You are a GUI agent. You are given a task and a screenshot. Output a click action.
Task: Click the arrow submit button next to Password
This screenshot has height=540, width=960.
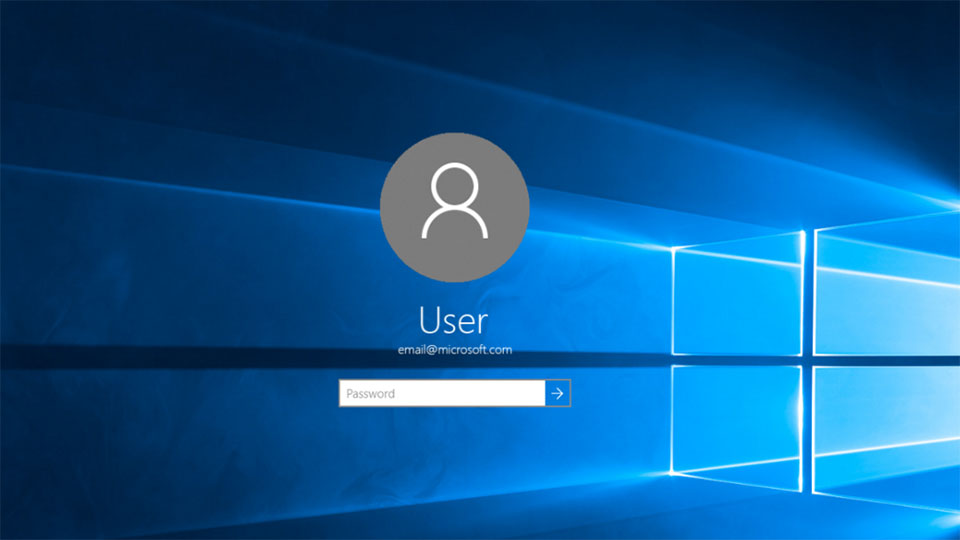point(557,393)
